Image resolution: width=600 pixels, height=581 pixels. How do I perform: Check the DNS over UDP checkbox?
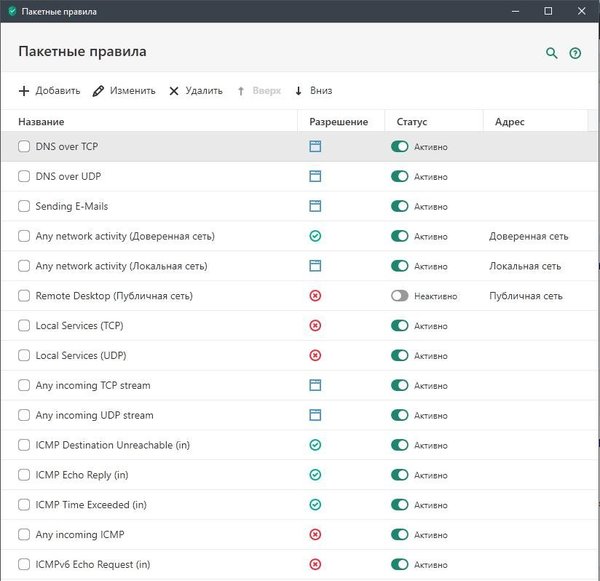click(25, 177)
